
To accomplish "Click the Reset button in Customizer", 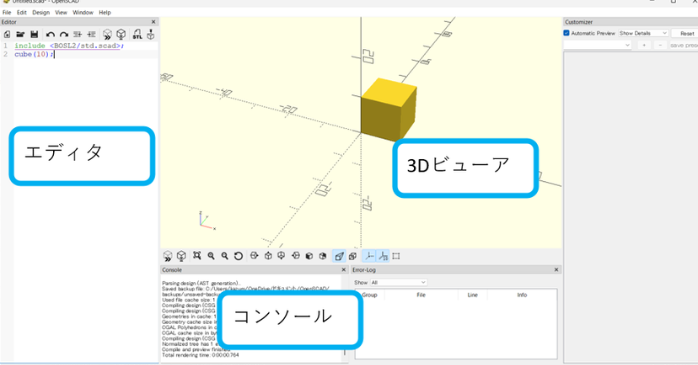I will point(686,33).
